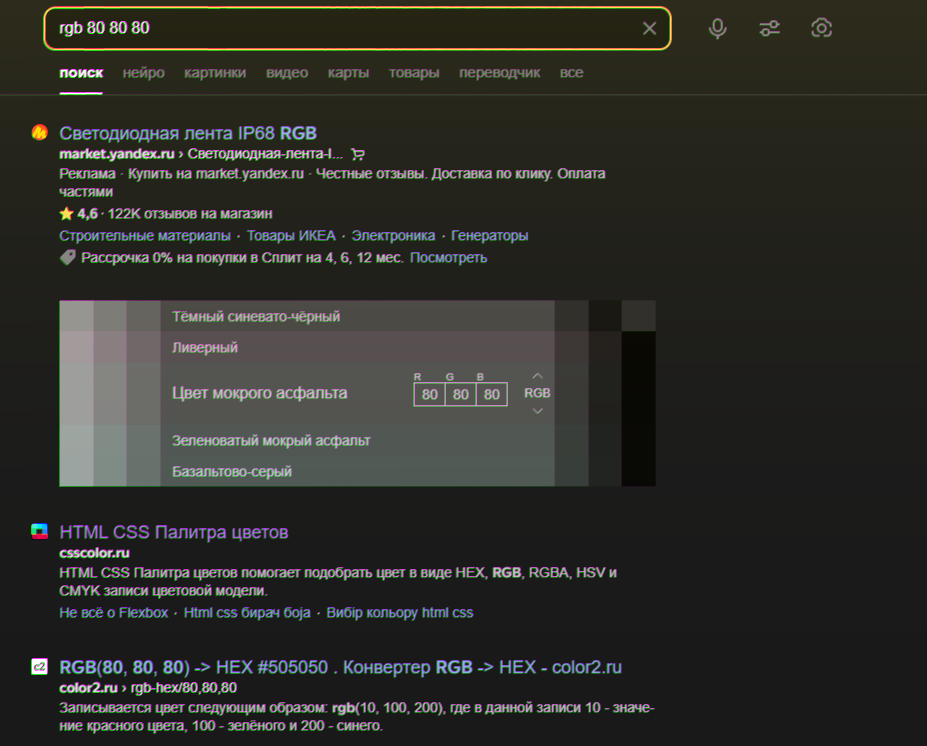The image size is (927, 746).
Task: Click the 122K отзывов на магазин rating text
Action: click(x=190, y=214)
